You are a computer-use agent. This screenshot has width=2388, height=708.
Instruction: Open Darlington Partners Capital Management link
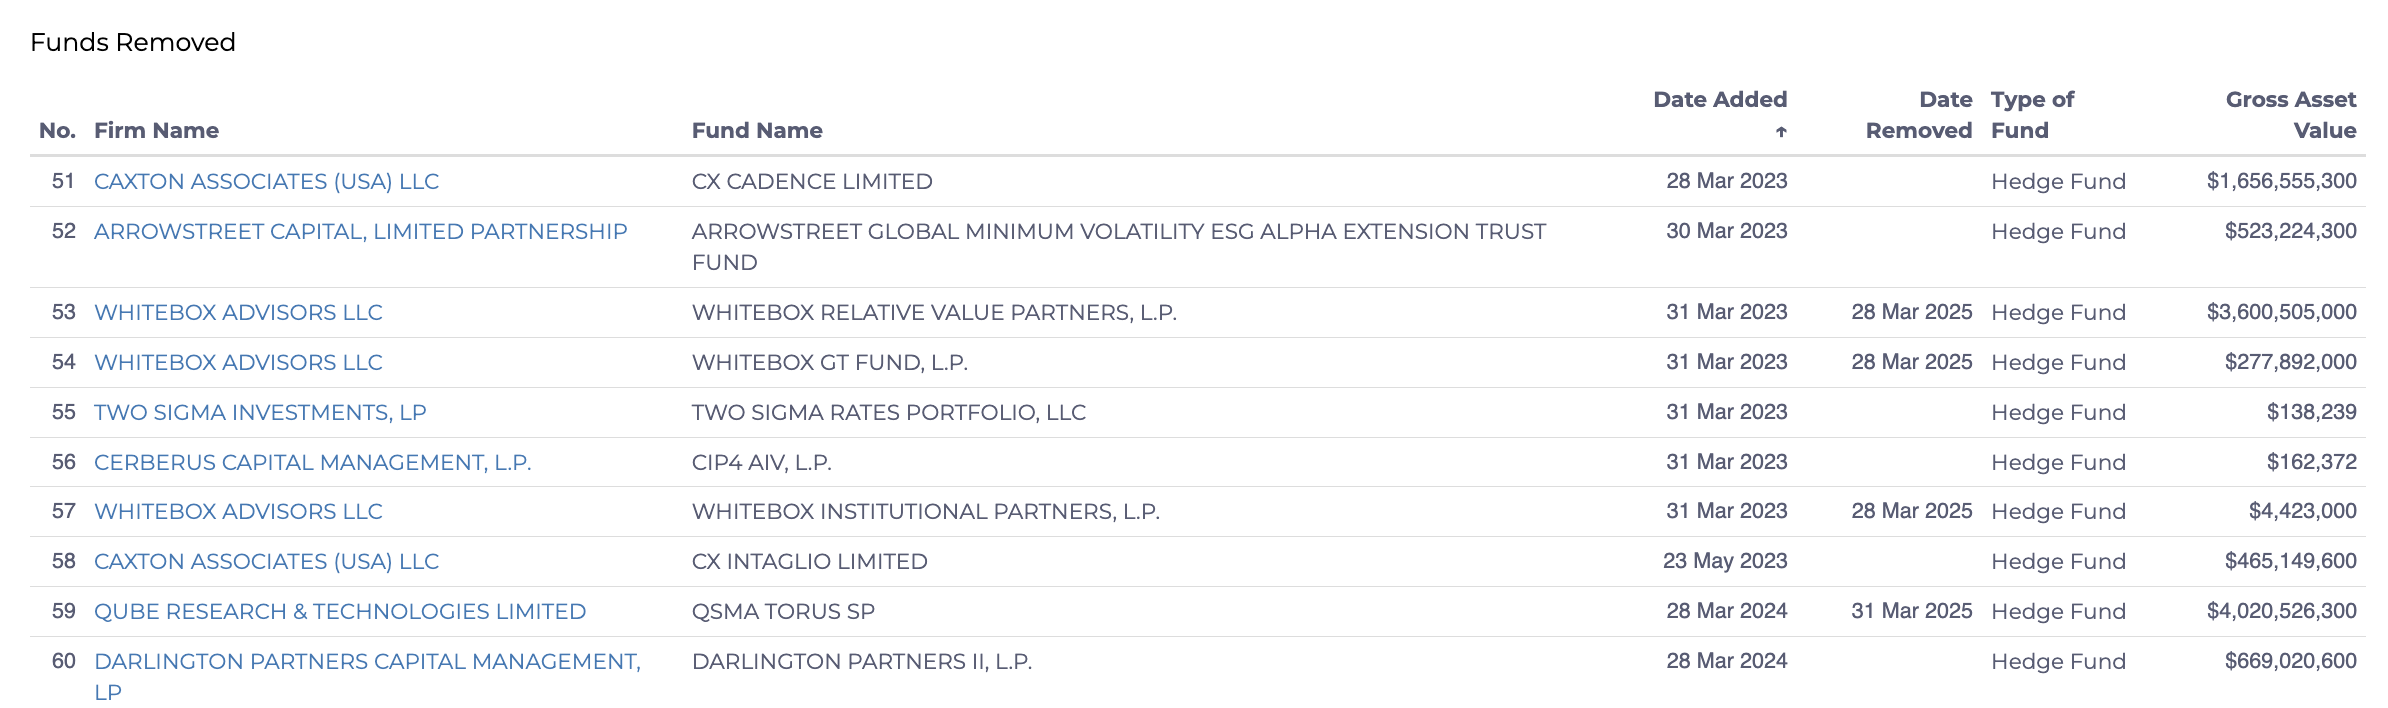point(367,677)
